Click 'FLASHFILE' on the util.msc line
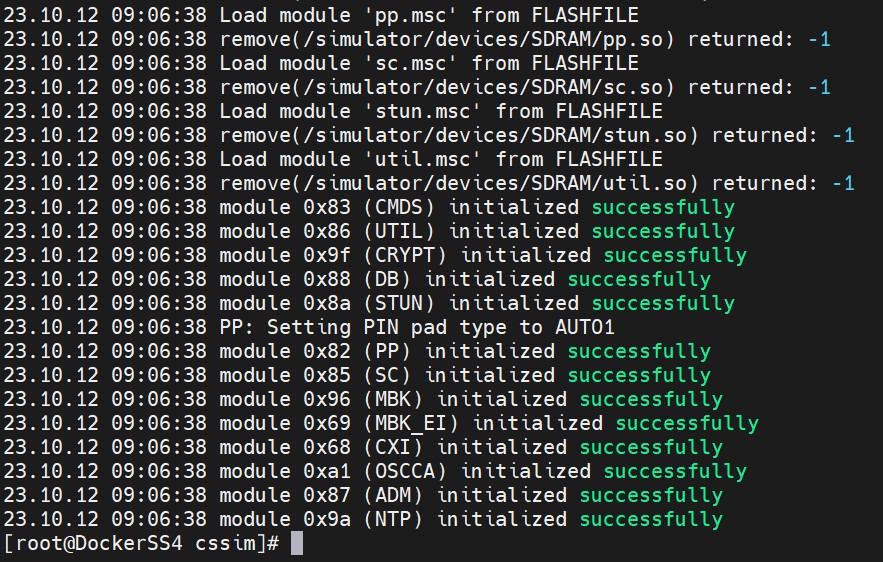883x562 pixels. point(609,159)
